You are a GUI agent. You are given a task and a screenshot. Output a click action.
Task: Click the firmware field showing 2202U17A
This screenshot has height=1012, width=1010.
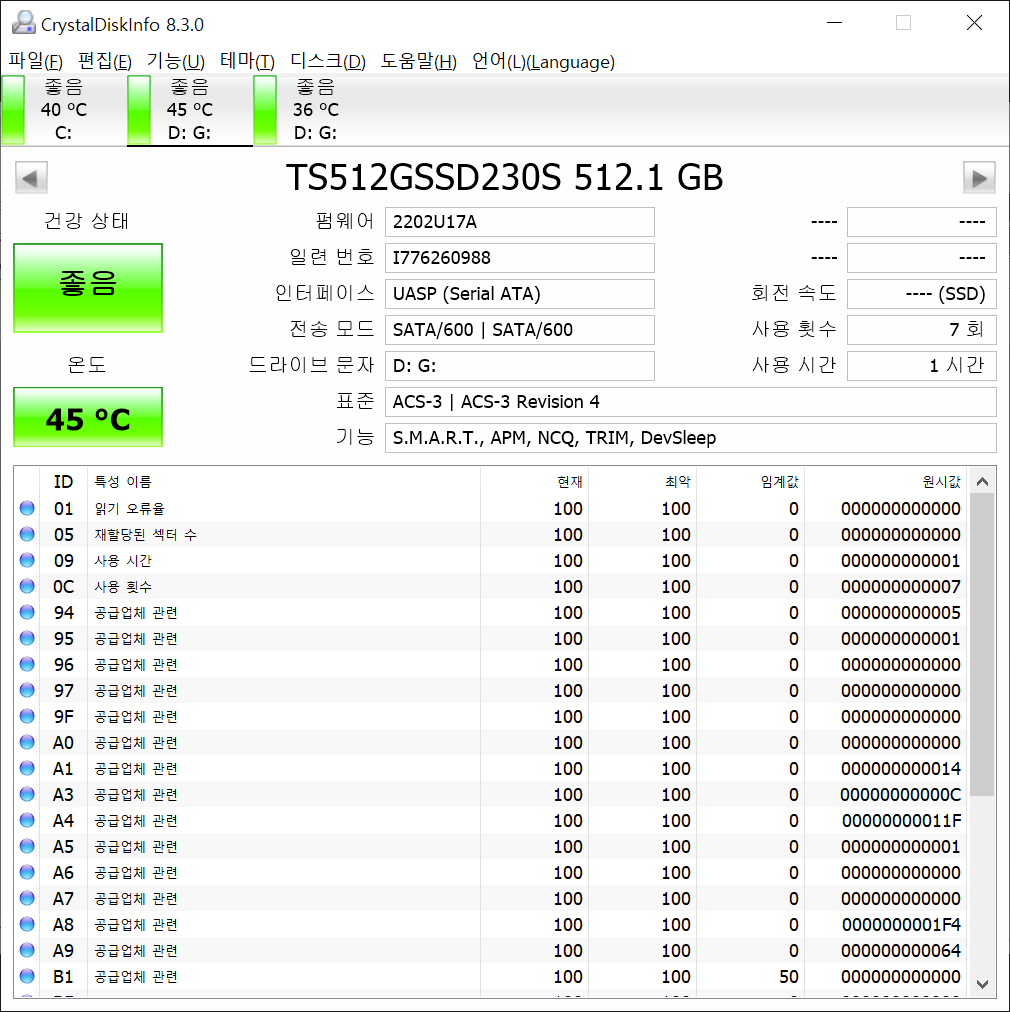pos(519,222)
